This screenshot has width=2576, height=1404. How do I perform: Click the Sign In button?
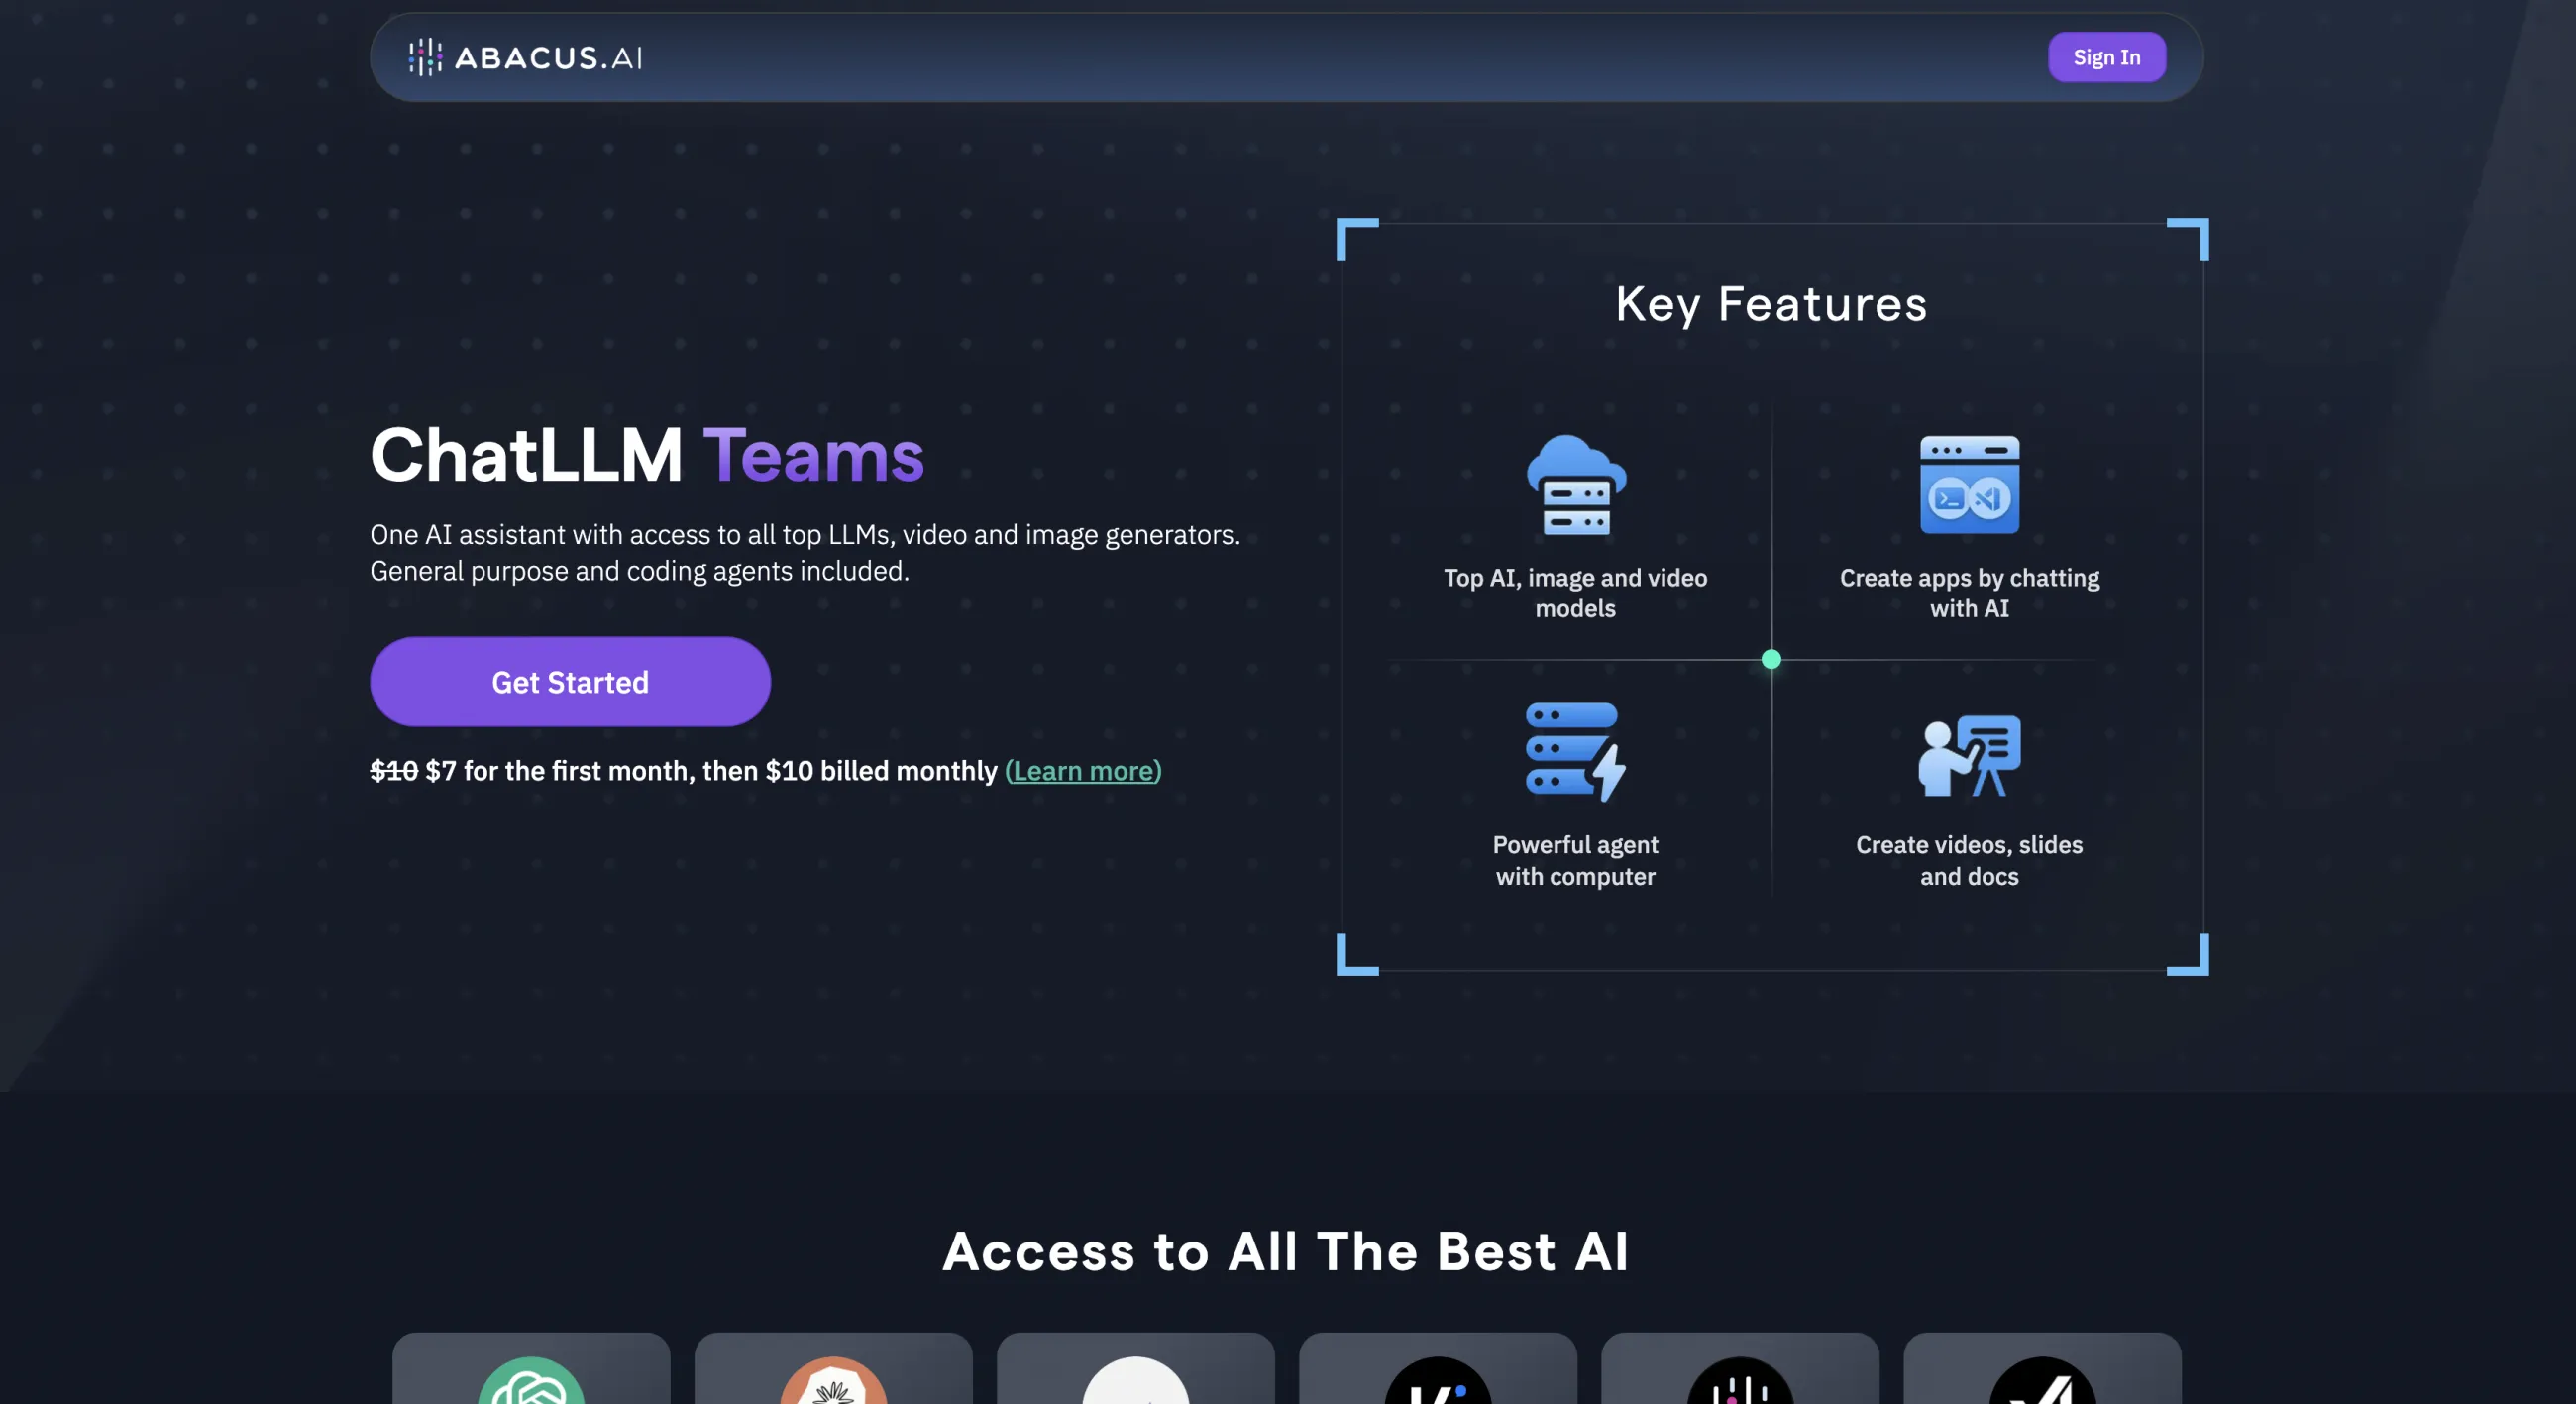point(2106,57)
